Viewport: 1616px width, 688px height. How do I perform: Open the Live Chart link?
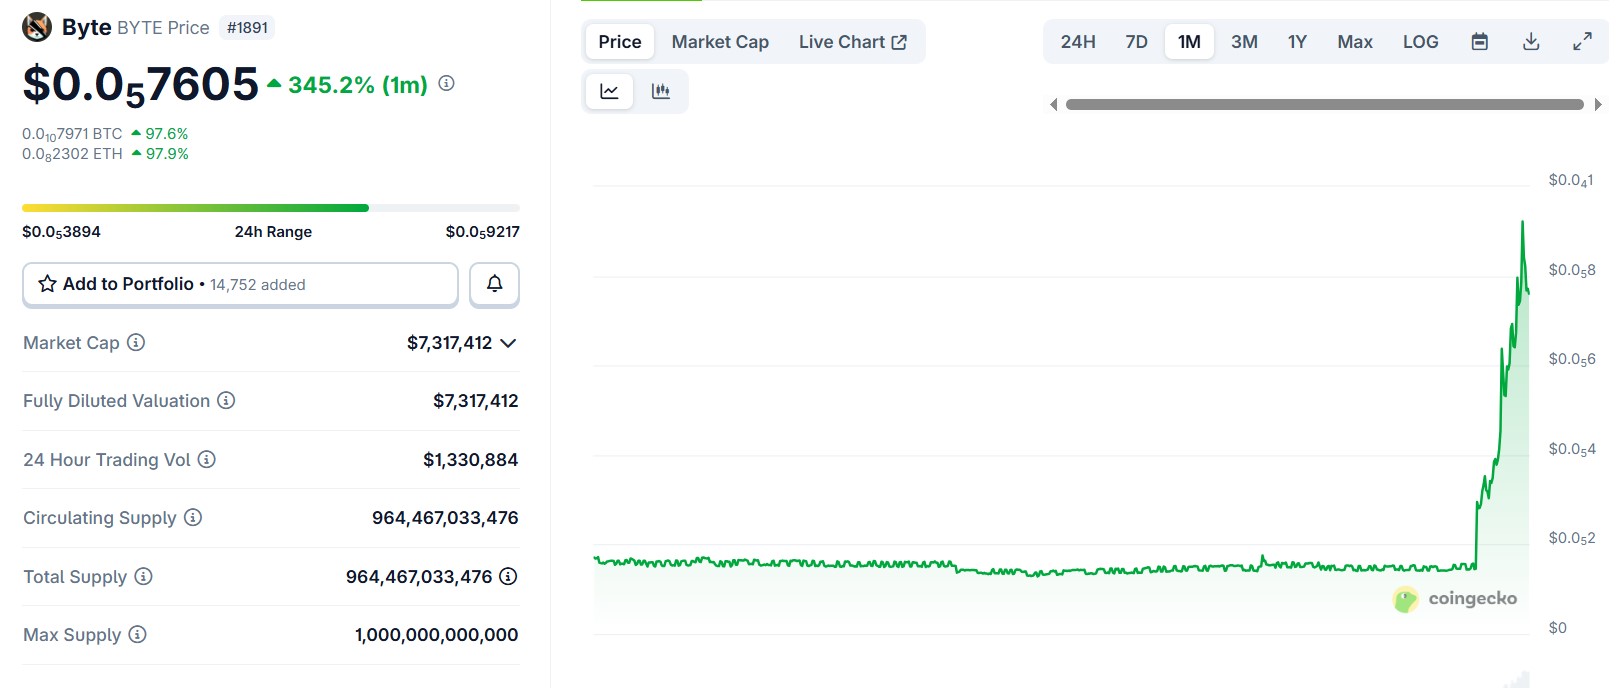[852, 42]
